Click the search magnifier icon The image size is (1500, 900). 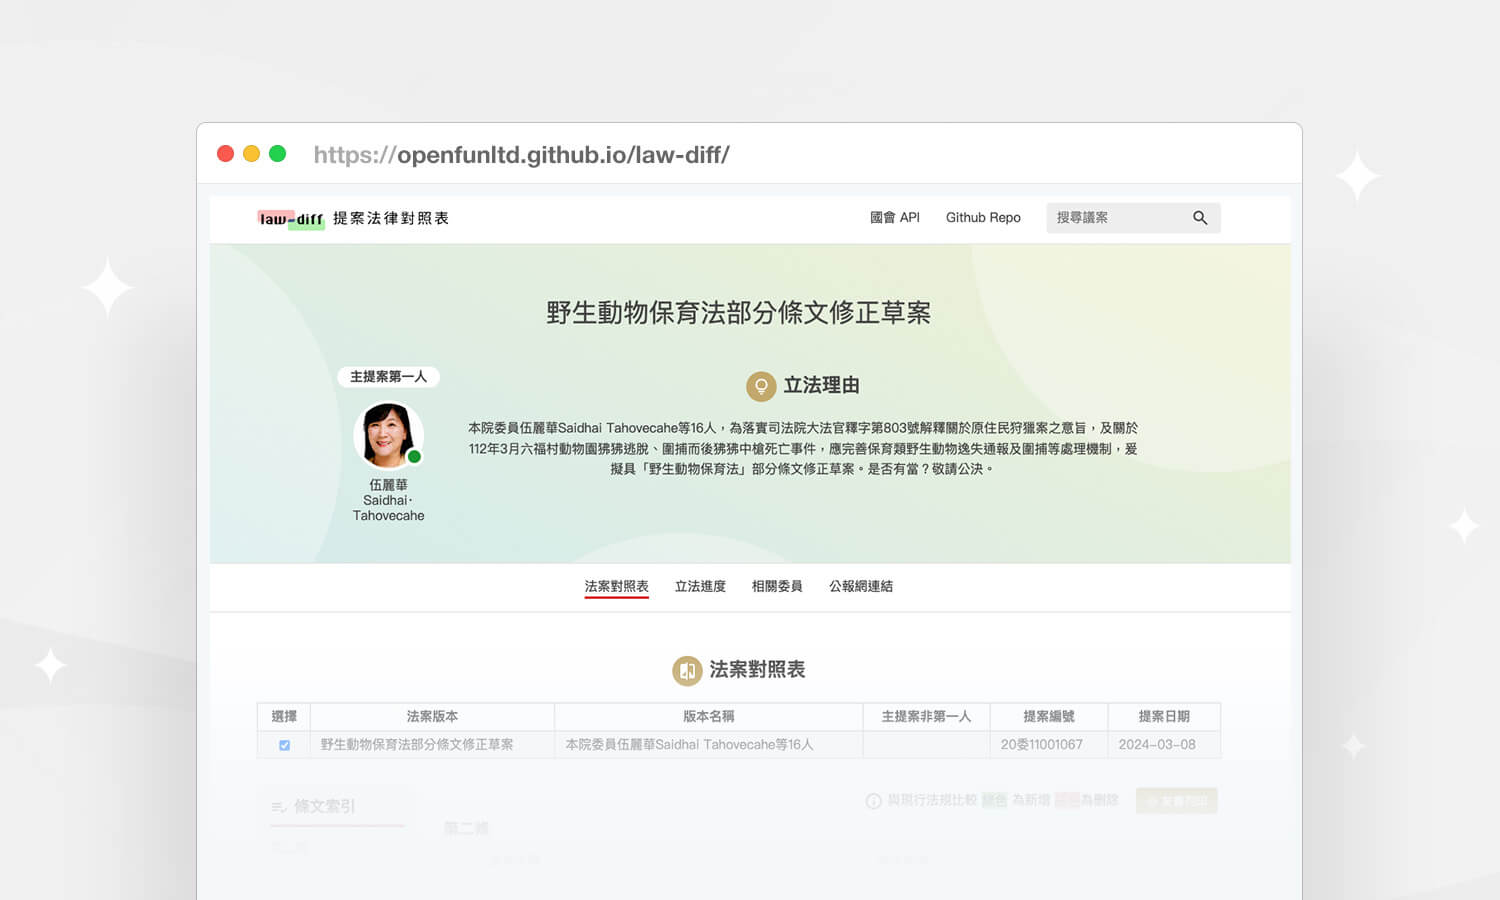point(1200,218)
